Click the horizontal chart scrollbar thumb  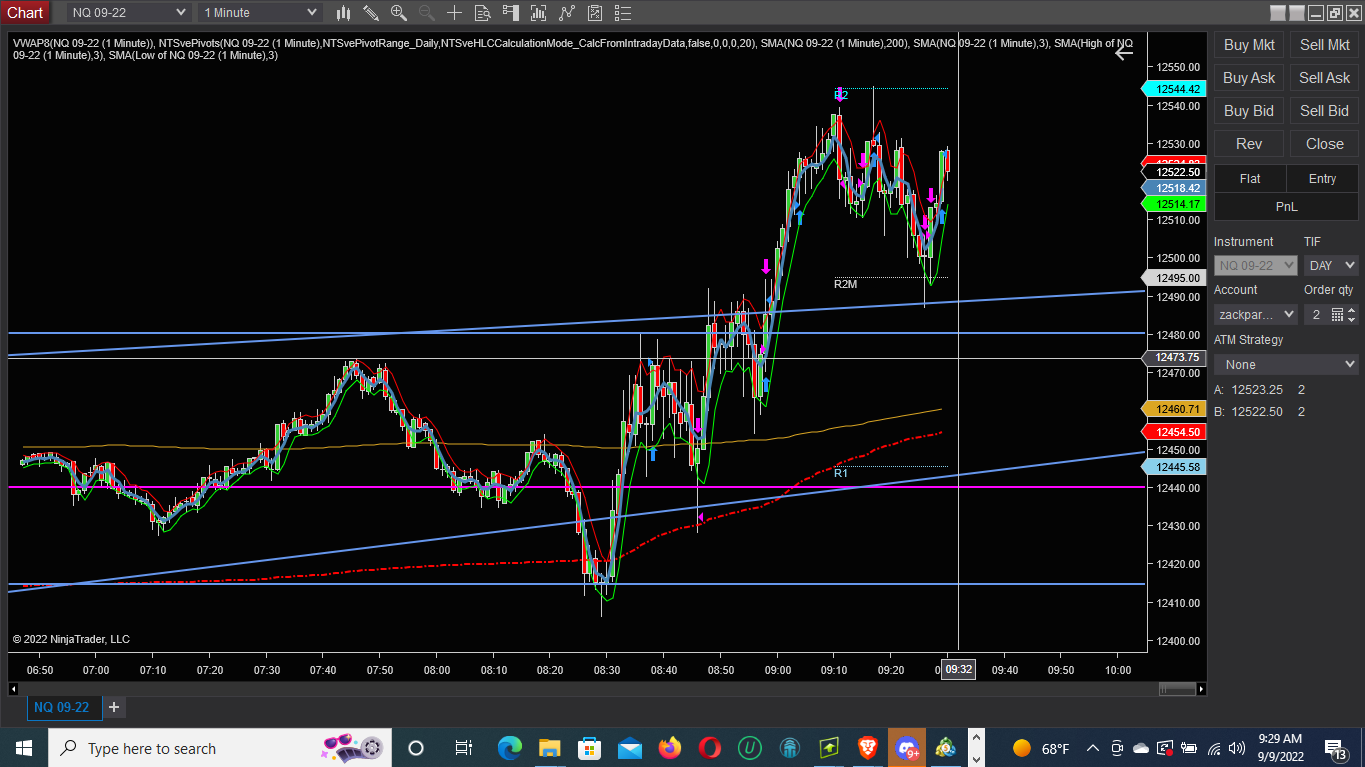1178,689
